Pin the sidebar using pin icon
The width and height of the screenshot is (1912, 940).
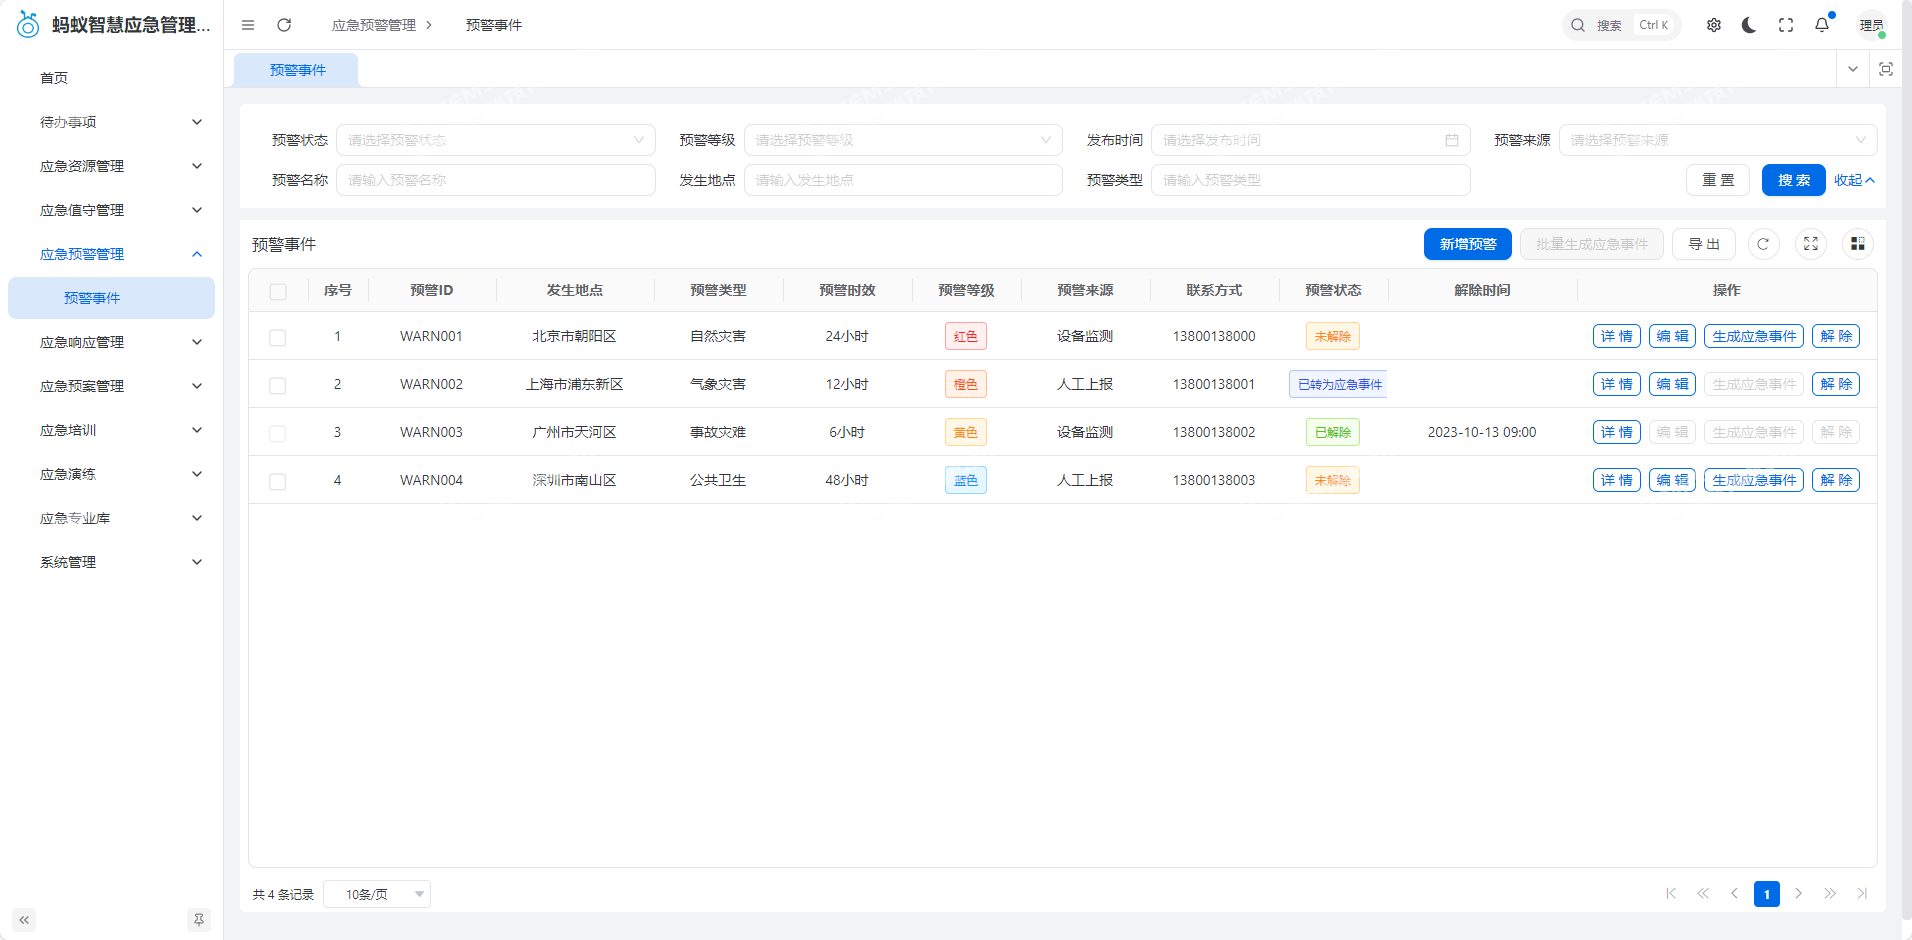(x=199, y=919)
